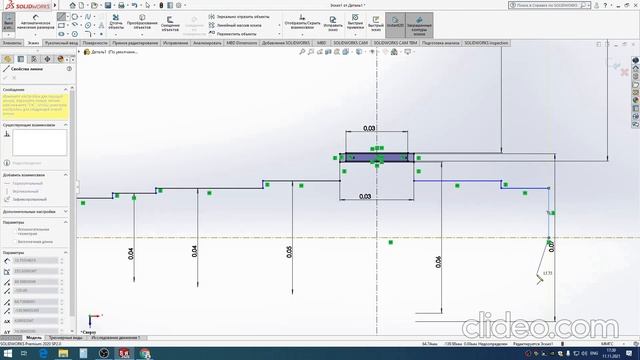This screenshot has width=640, height=360.
Task: Open the ConfigurationManager panel tab icon
Action: (34, 59)
